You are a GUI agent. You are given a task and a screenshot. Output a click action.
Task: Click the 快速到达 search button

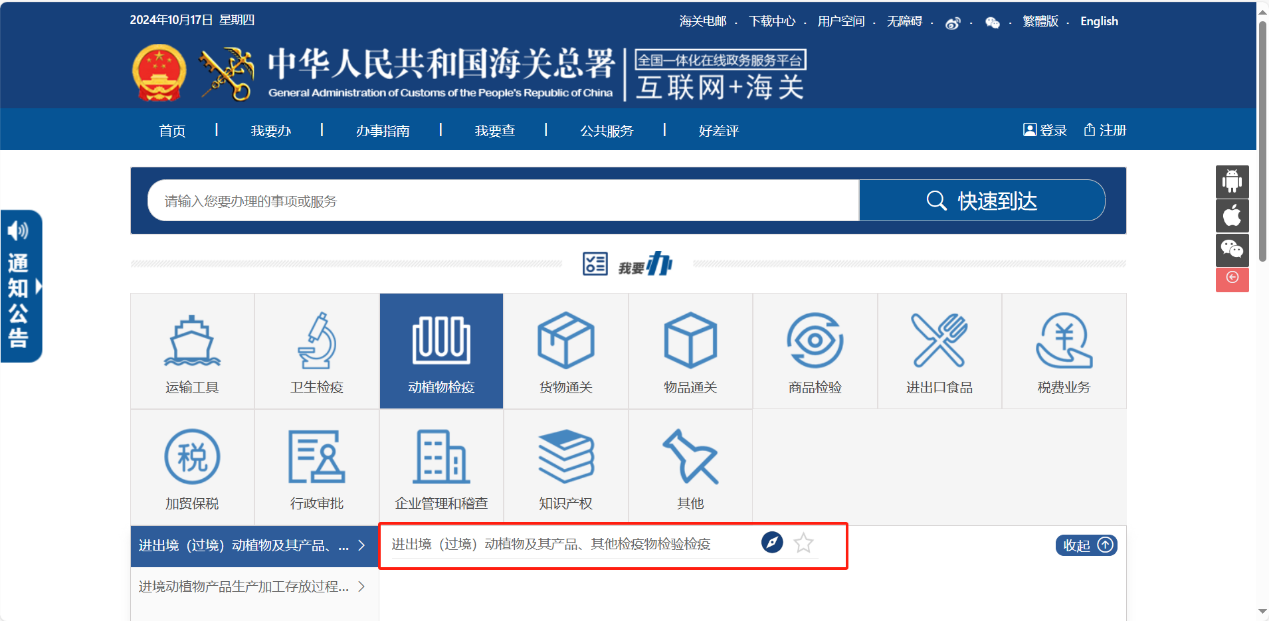tap(982, 201)
